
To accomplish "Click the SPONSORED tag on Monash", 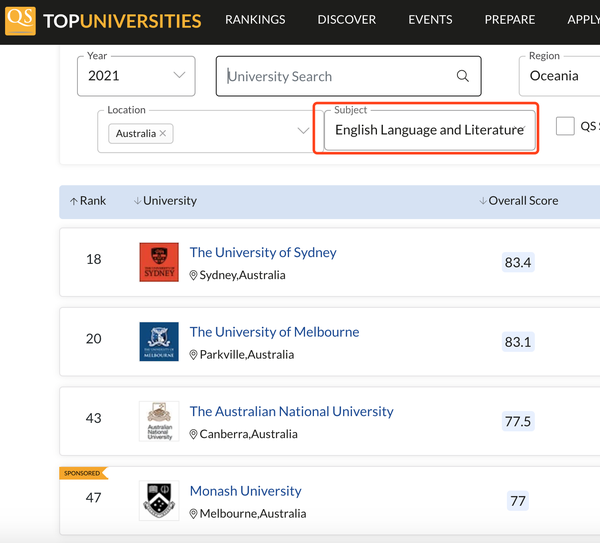I will point(82,473).
